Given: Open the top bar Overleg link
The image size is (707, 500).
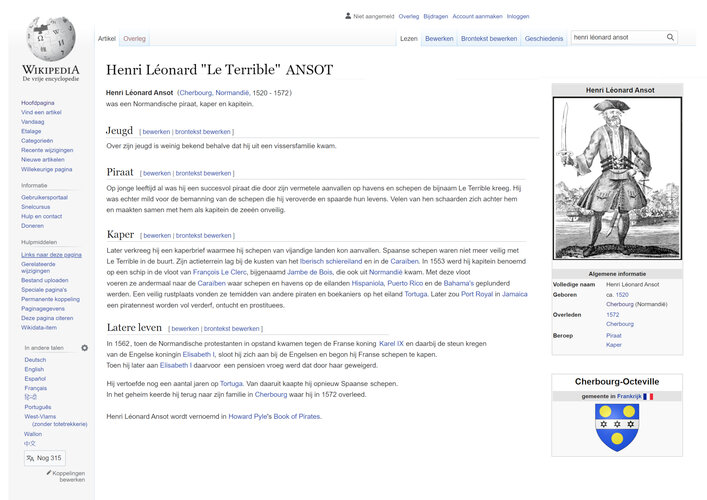Looking at the screenshot, I should tap(409, 16).
